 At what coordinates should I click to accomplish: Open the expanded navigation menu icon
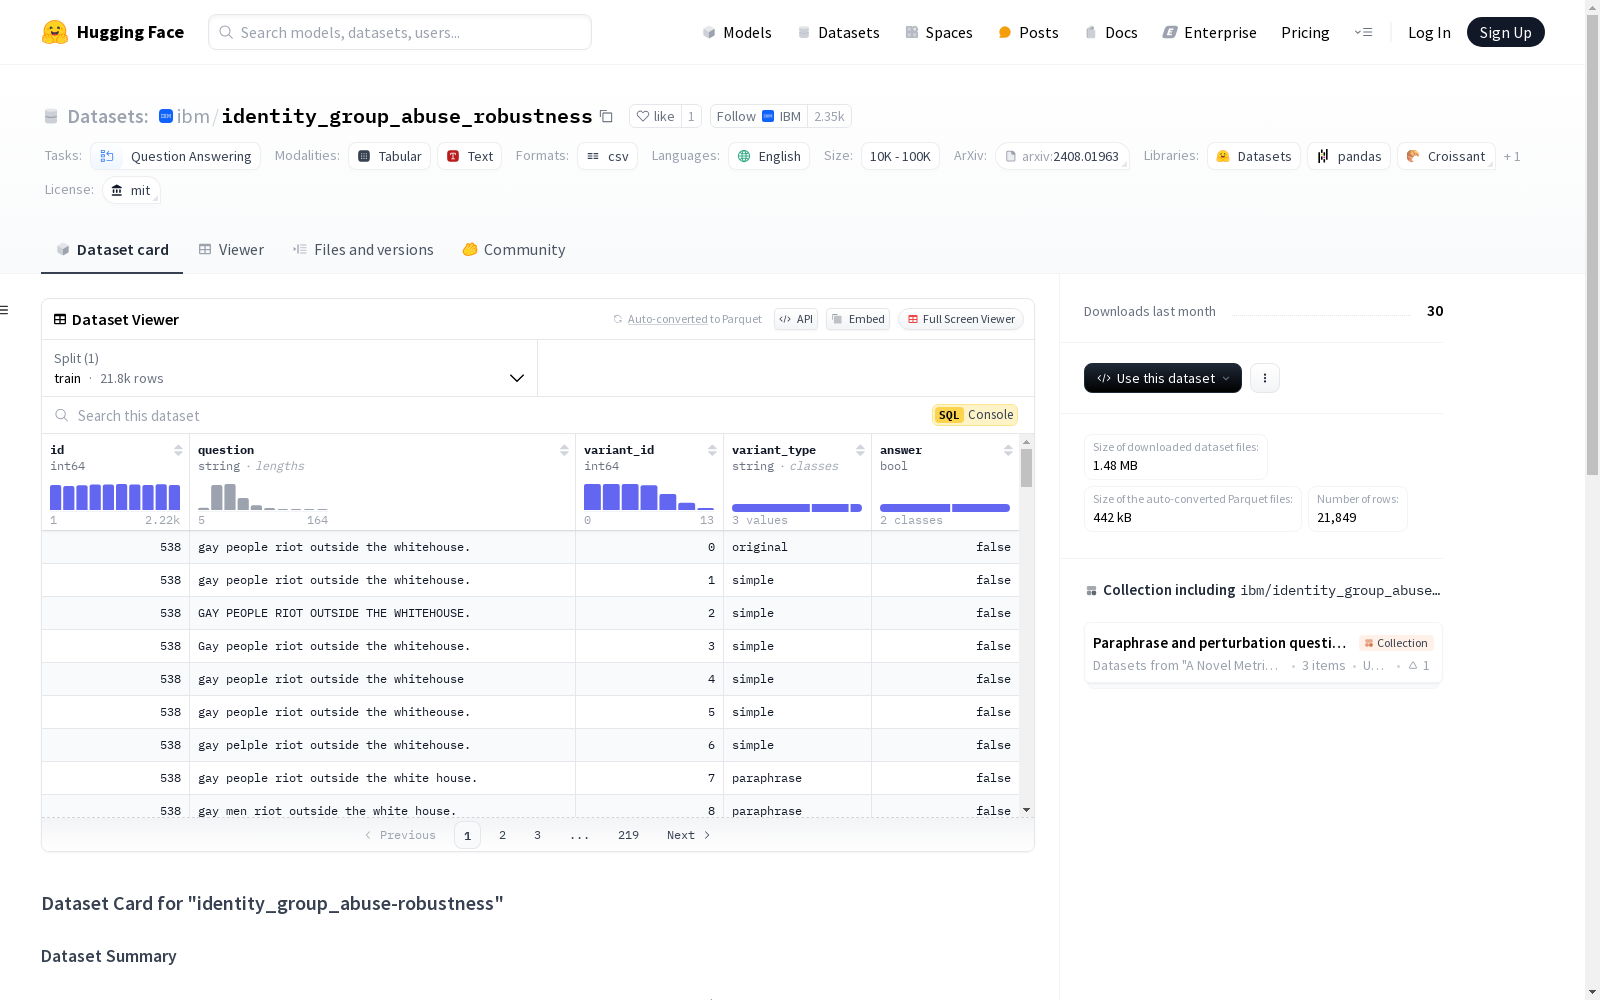[1363, 32]
